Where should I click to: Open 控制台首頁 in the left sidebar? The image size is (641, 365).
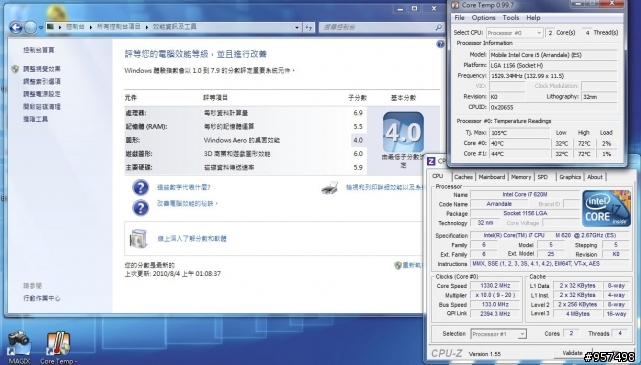coord(39,50)
